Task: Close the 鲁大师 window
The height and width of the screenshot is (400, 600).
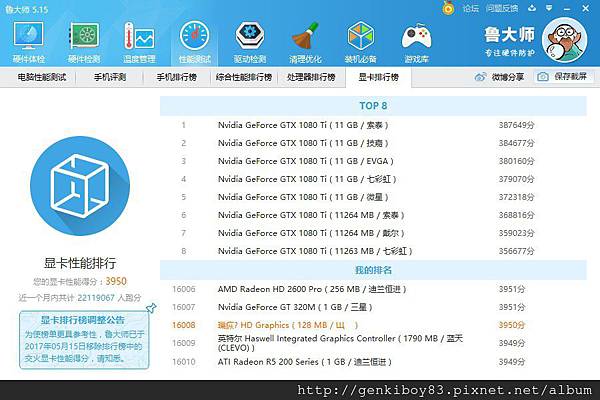Action: [585, 8]
